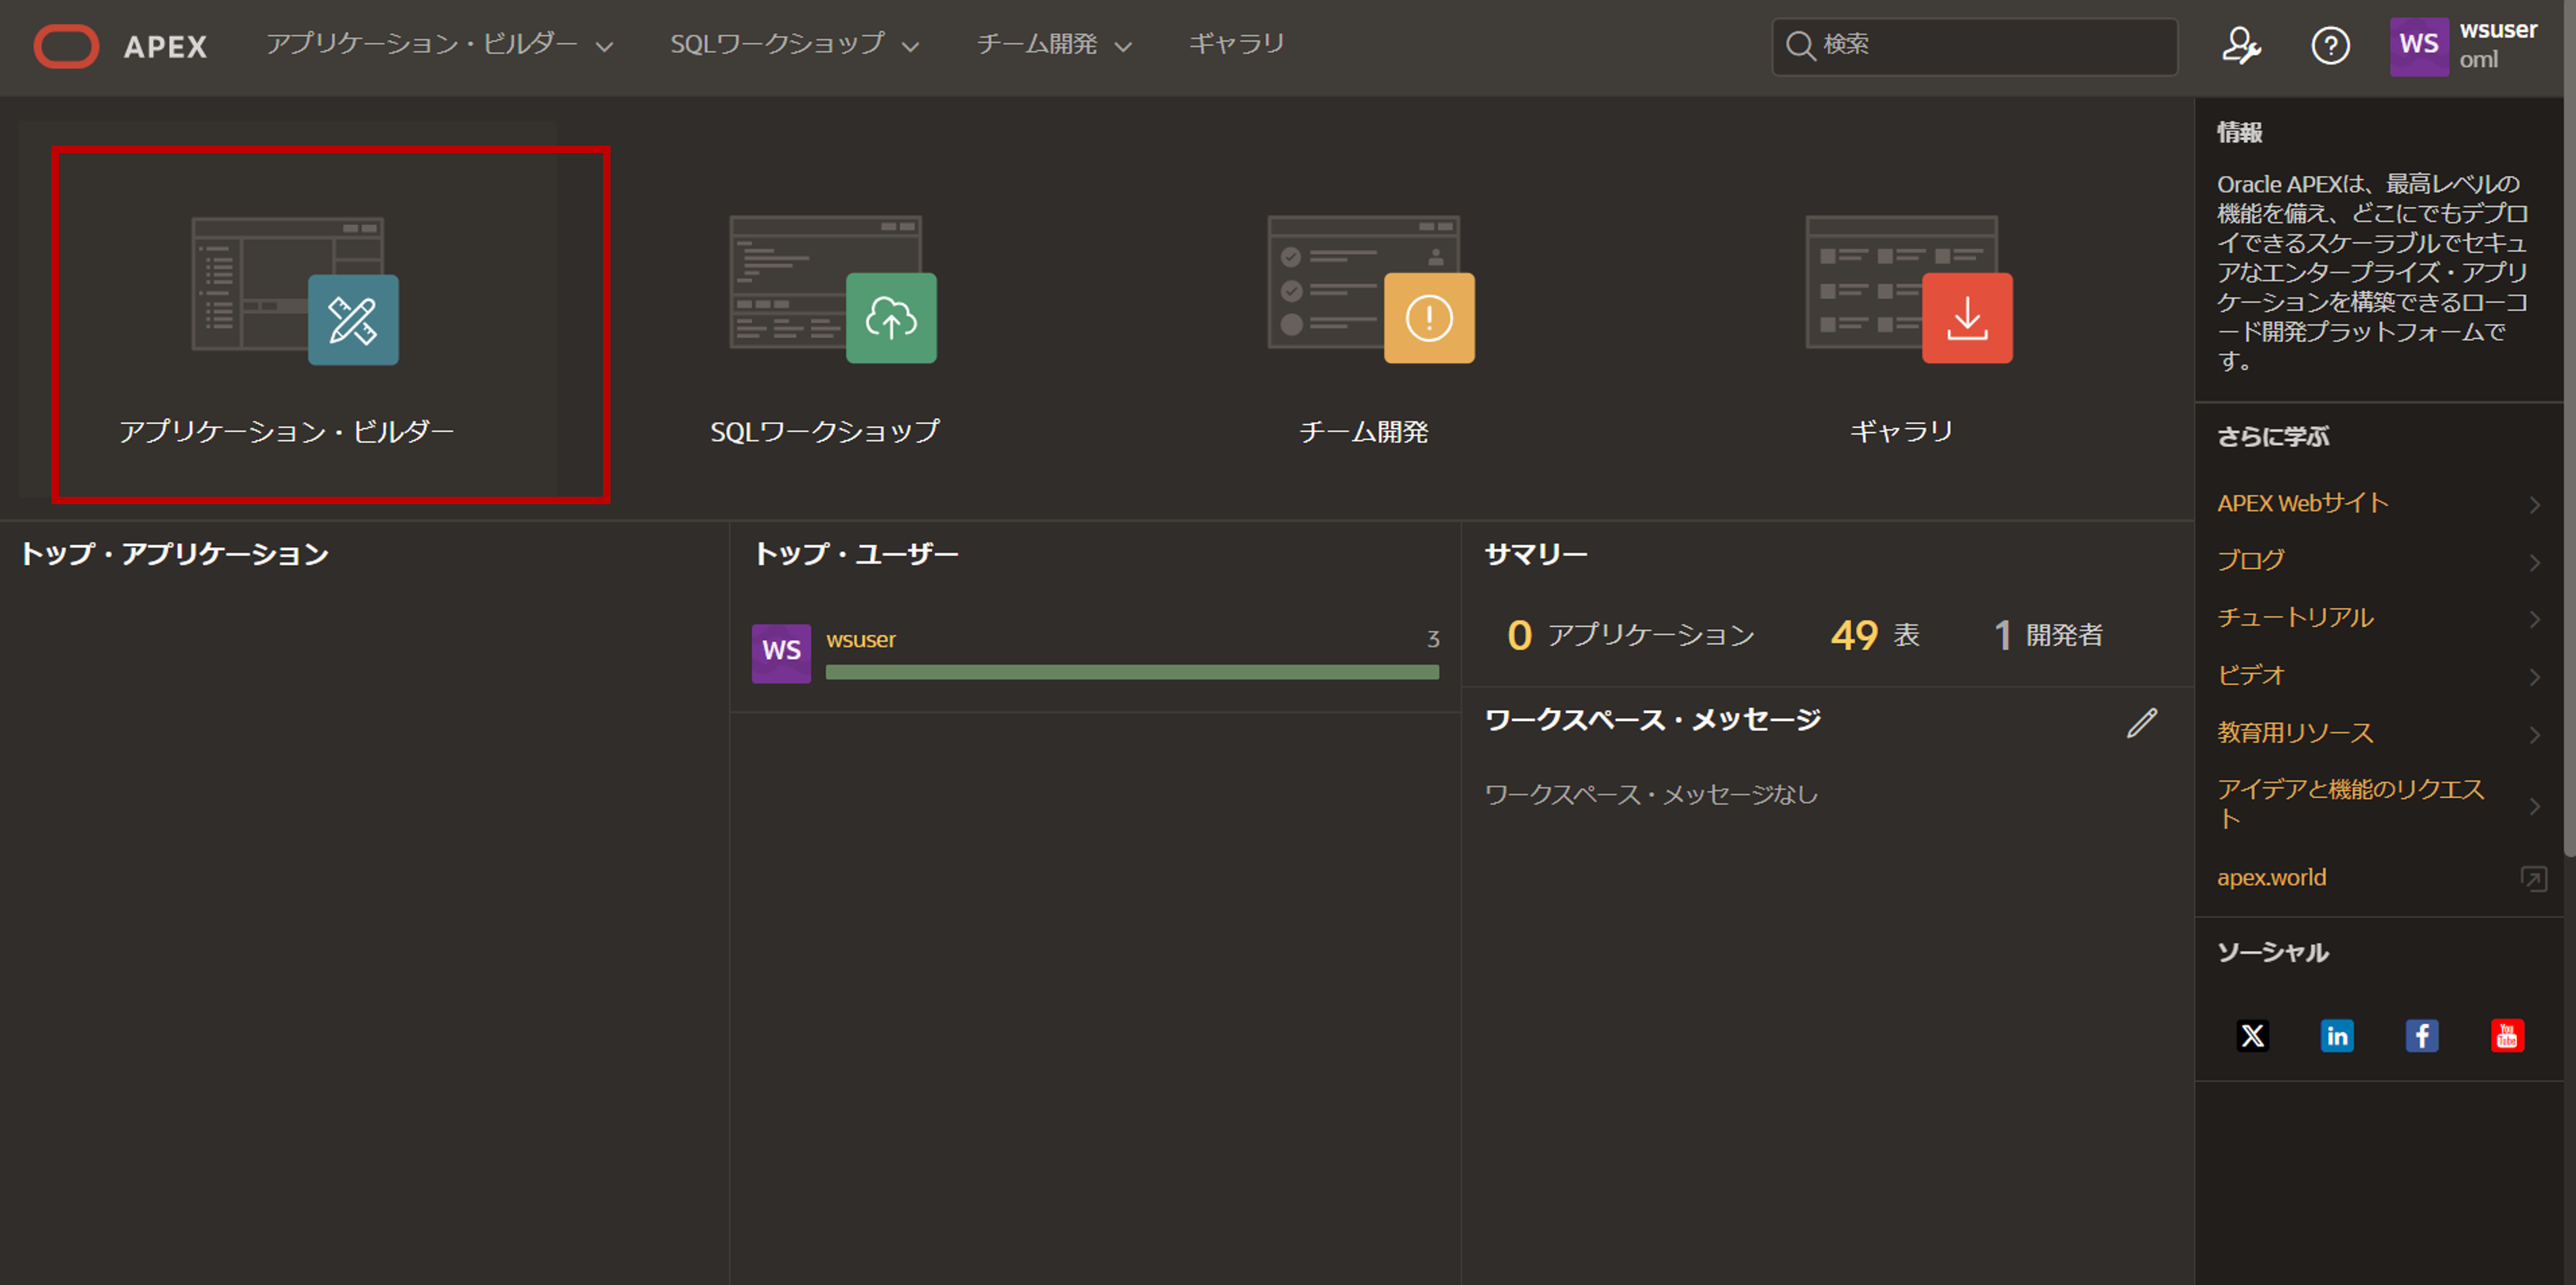Click inside the 検索 search field

[1975, 46]
